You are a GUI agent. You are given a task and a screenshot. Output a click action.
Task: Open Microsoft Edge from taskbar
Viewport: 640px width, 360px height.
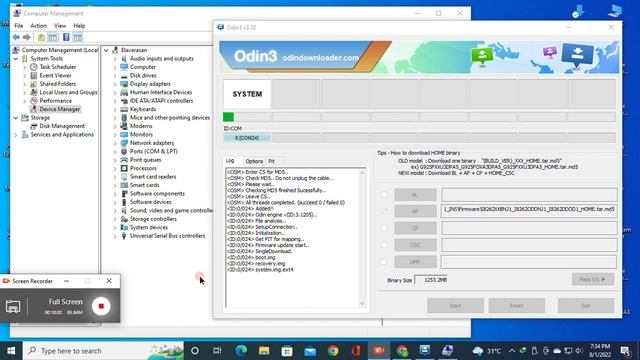241,351
